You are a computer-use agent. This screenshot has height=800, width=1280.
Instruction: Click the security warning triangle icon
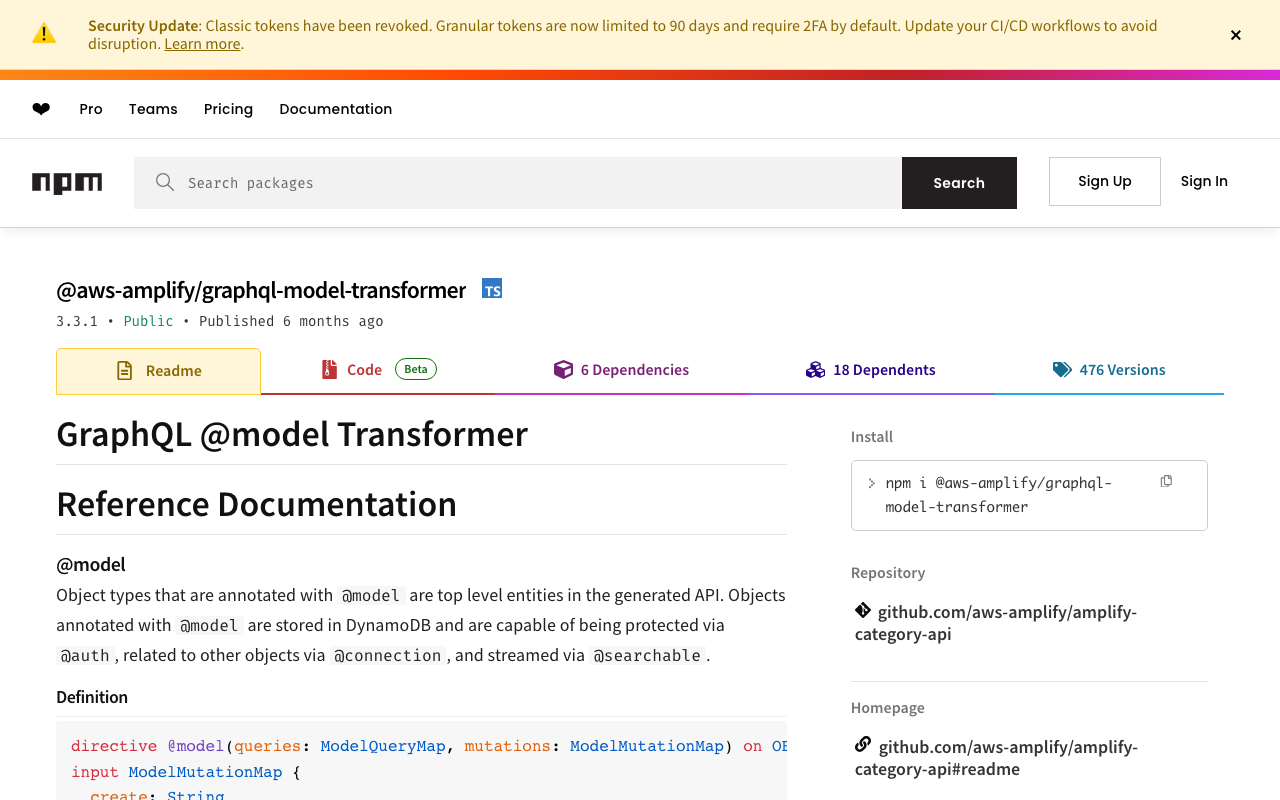coord(44,34)
